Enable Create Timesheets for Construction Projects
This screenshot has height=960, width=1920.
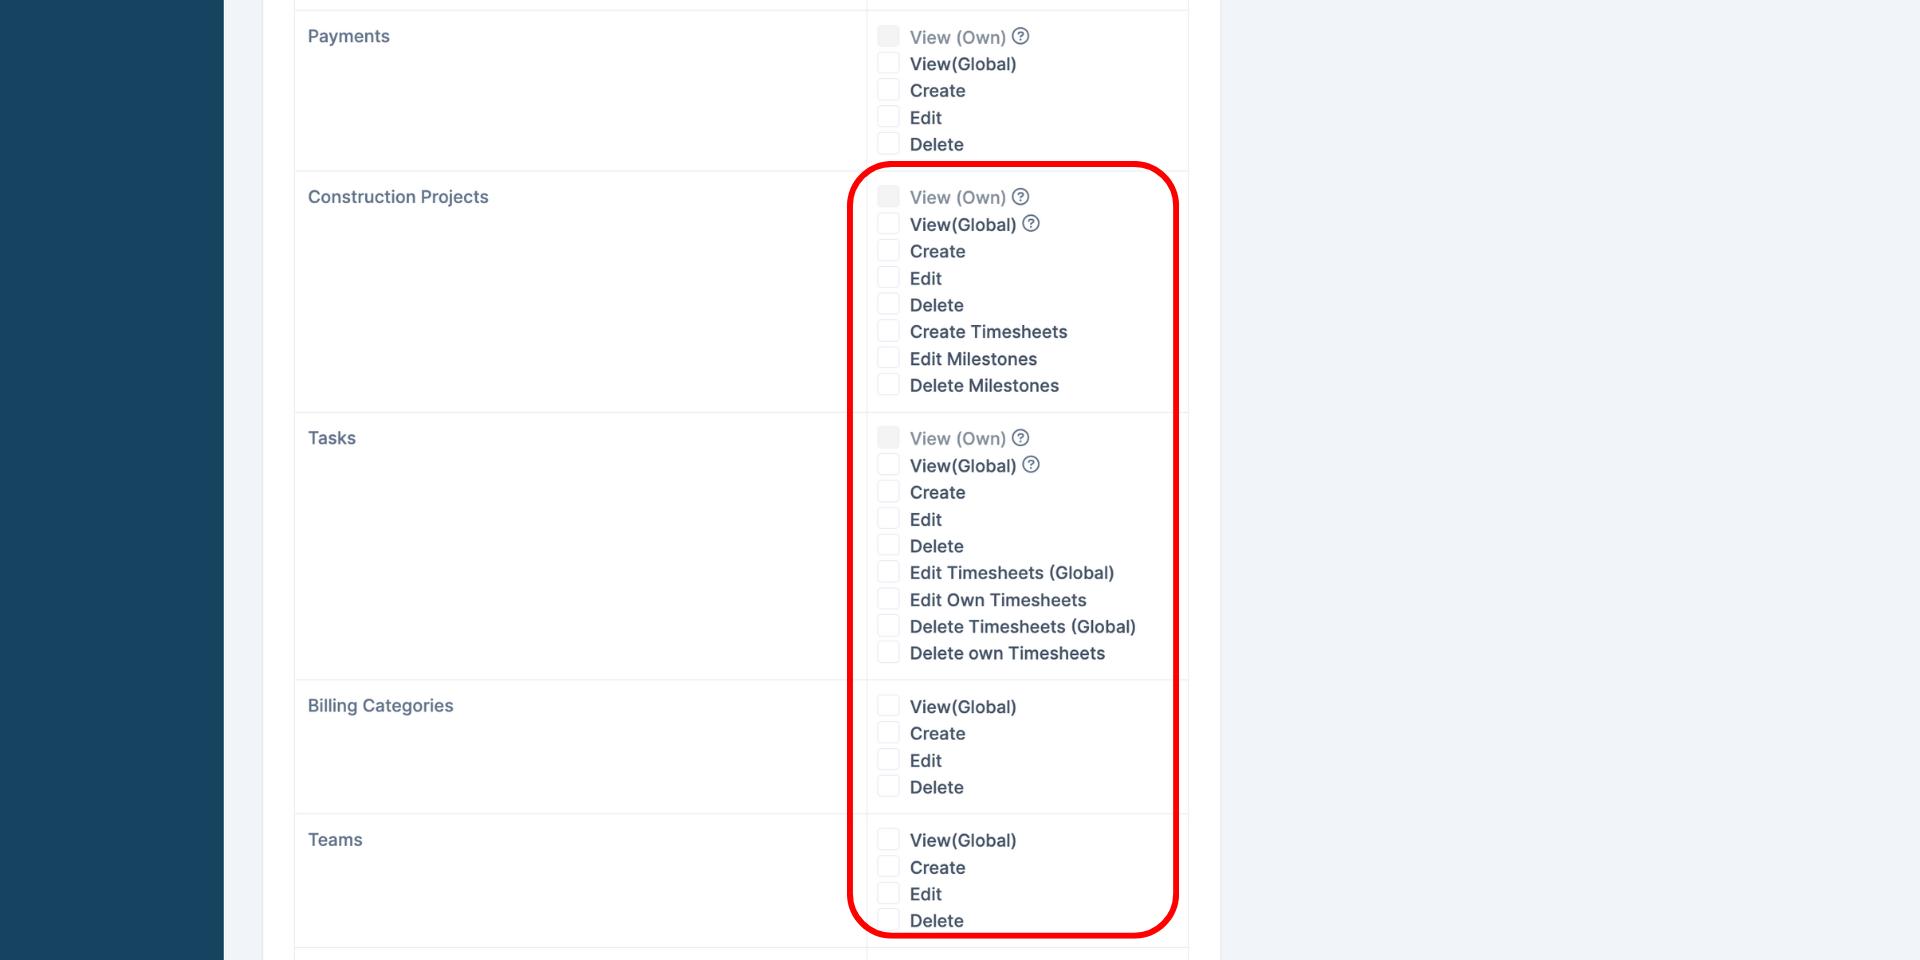888,331
